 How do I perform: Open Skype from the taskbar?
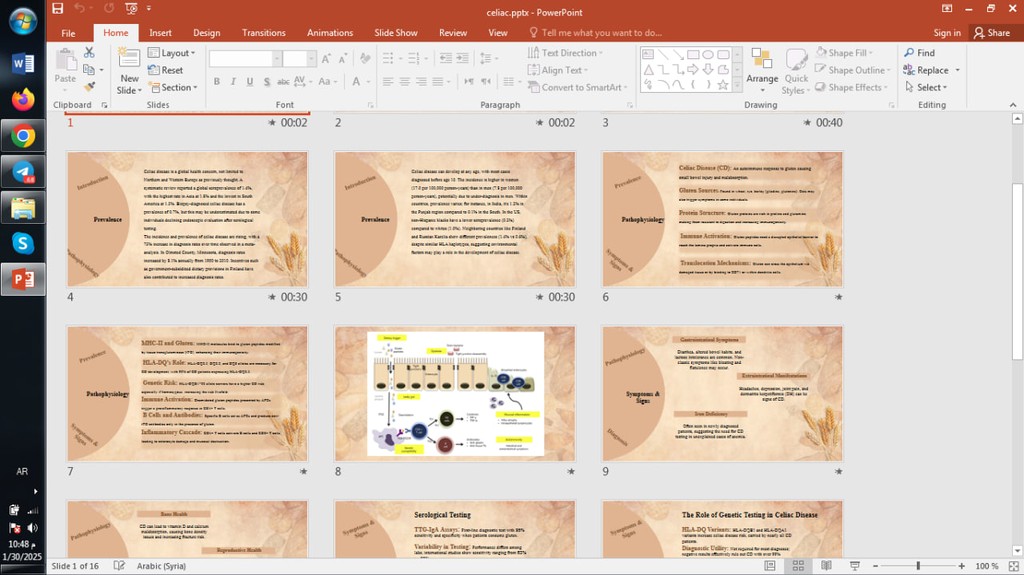pyautogui.click(x=23, y=243)
